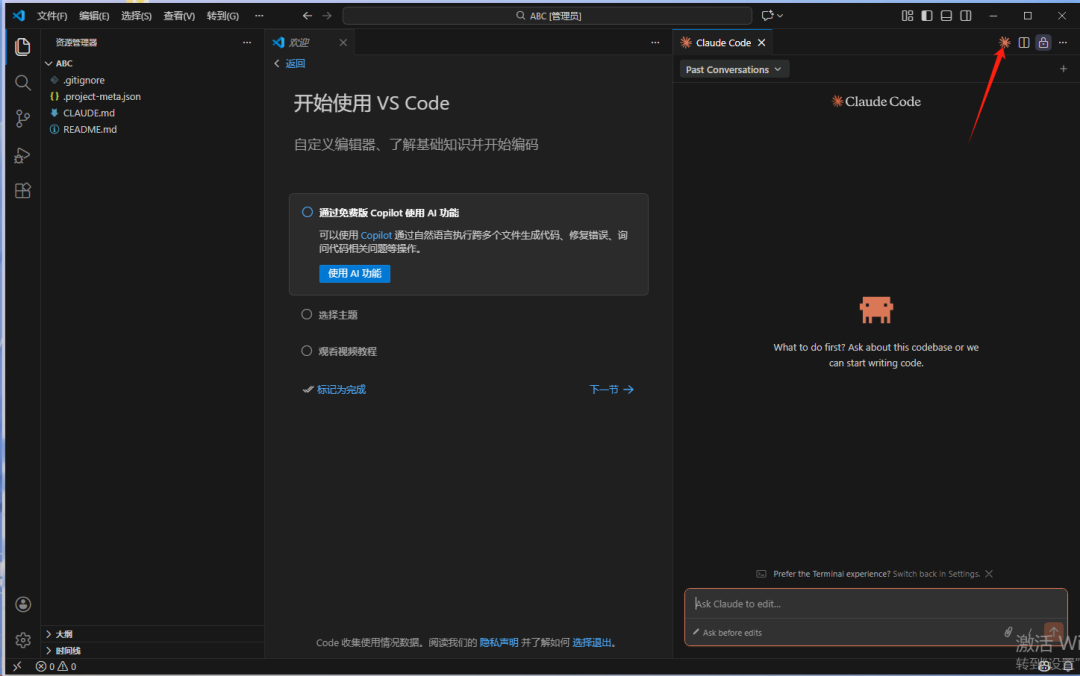The width and height of the screenshot is (1080, 676).
Task: Toggle secondary side bar visibility
Action: (966, 15)
